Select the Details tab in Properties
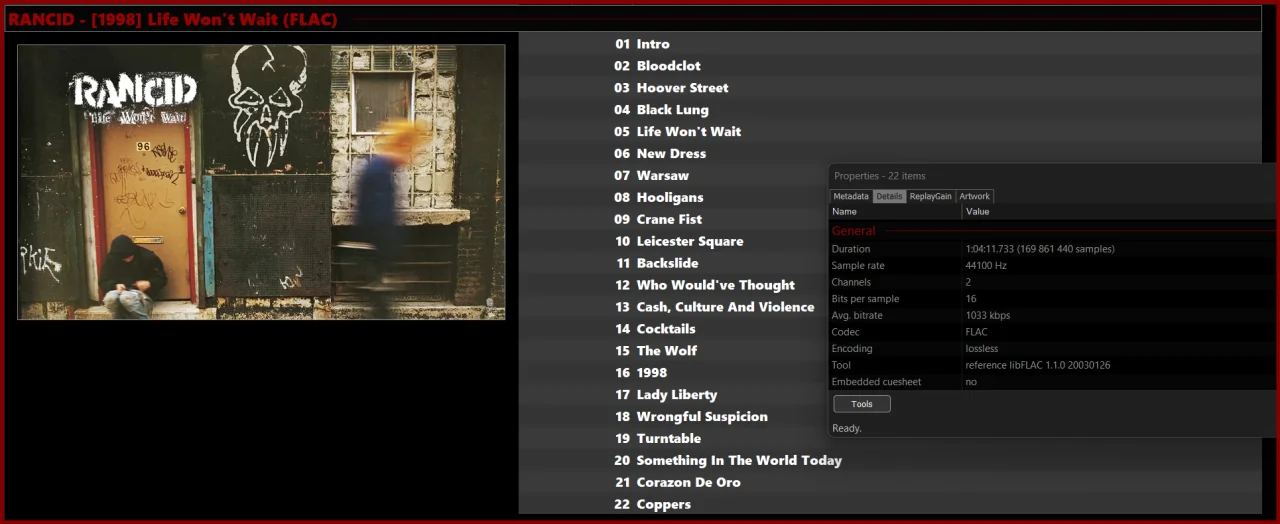The width and height of the screenshot is (1280, 524). [889, 196]
